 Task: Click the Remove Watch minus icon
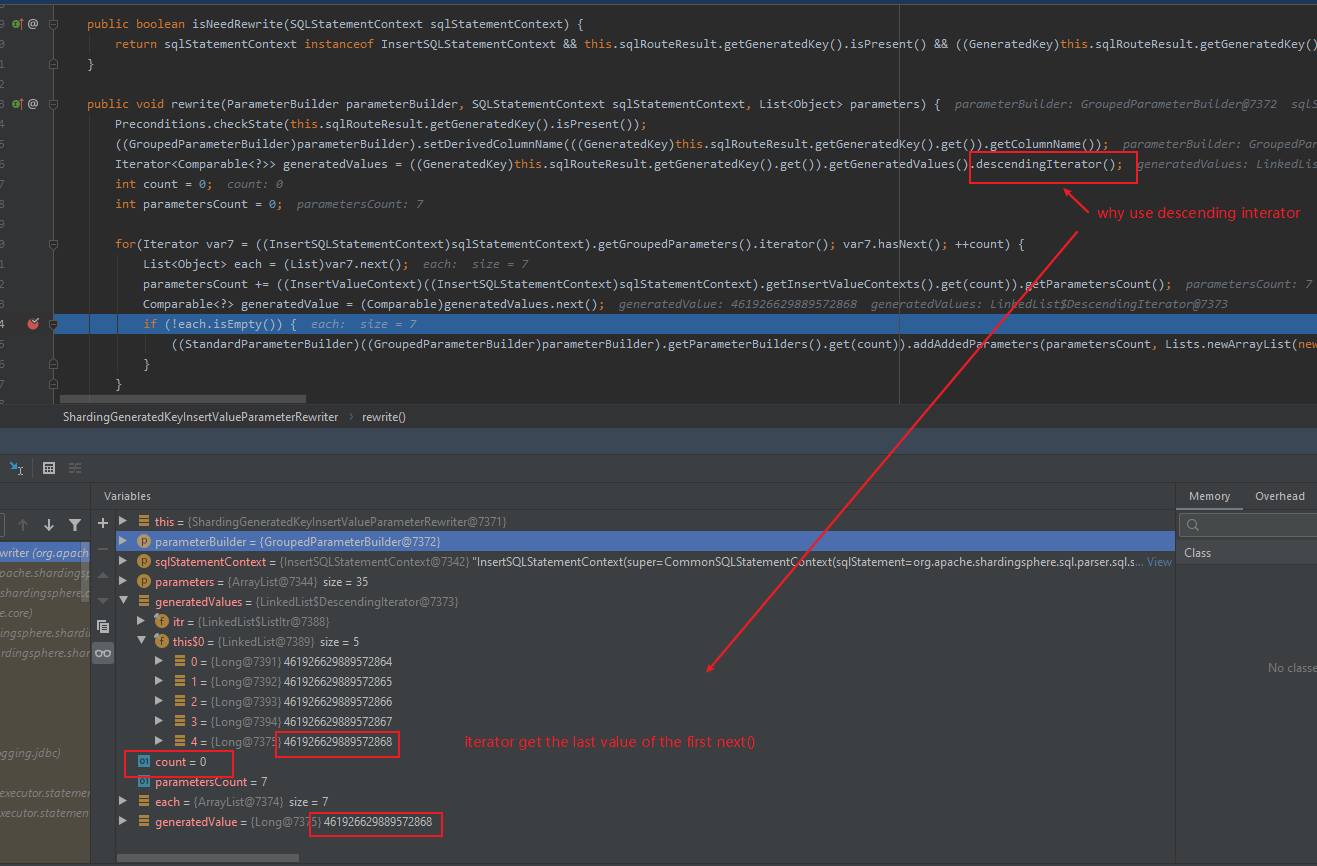tap(101, 548)
